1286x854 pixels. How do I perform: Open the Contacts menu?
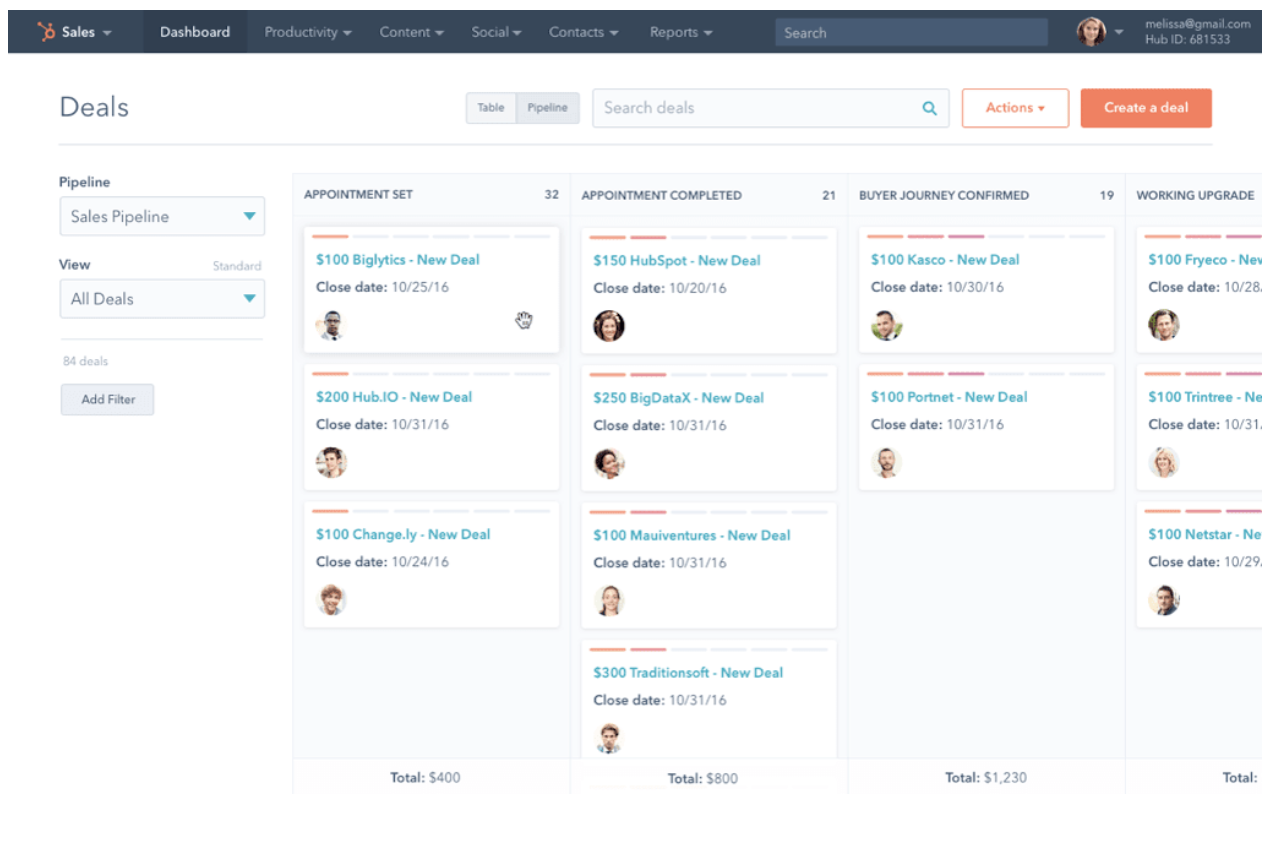583,32
